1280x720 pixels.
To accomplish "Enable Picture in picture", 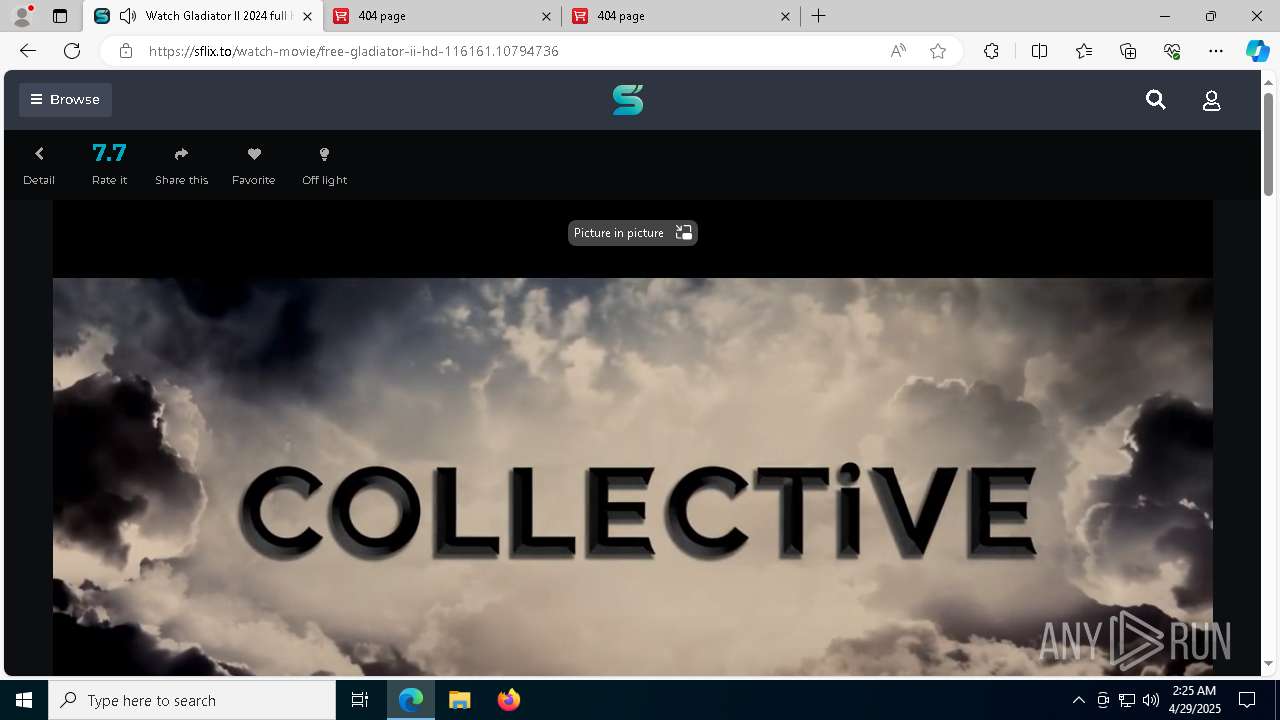I will pyautogui.click(x=632, y=232).
